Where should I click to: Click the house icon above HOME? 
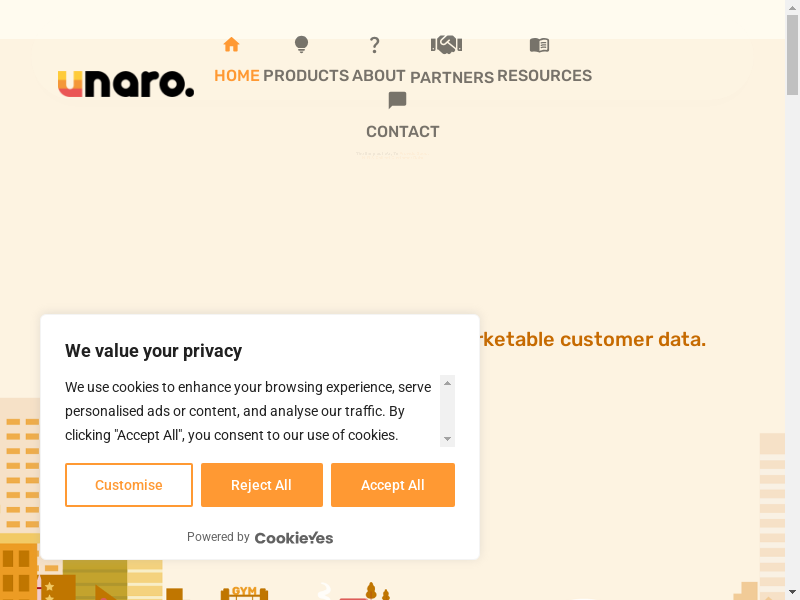click(x=231, y=45)
